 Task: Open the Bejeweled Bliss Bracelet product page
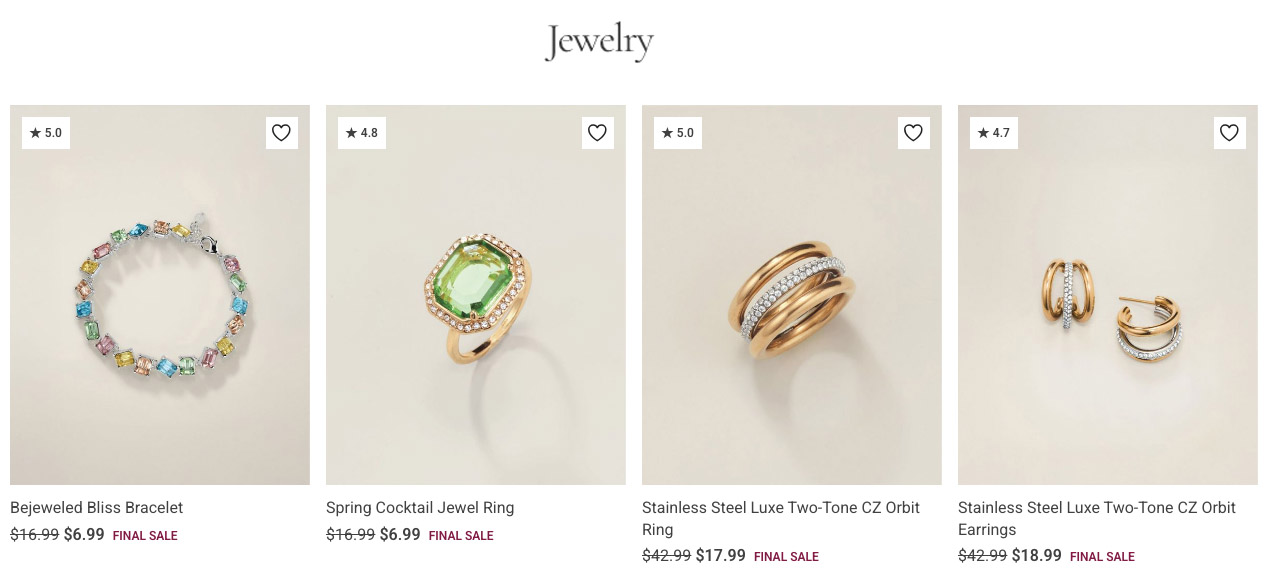tap(96, 508)
